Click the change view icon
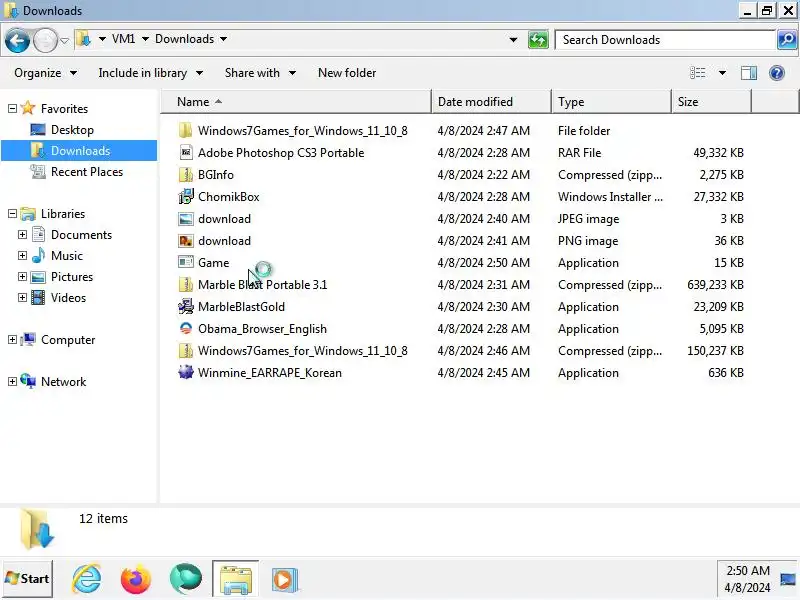The image size is (800, 600). (698, 73)
